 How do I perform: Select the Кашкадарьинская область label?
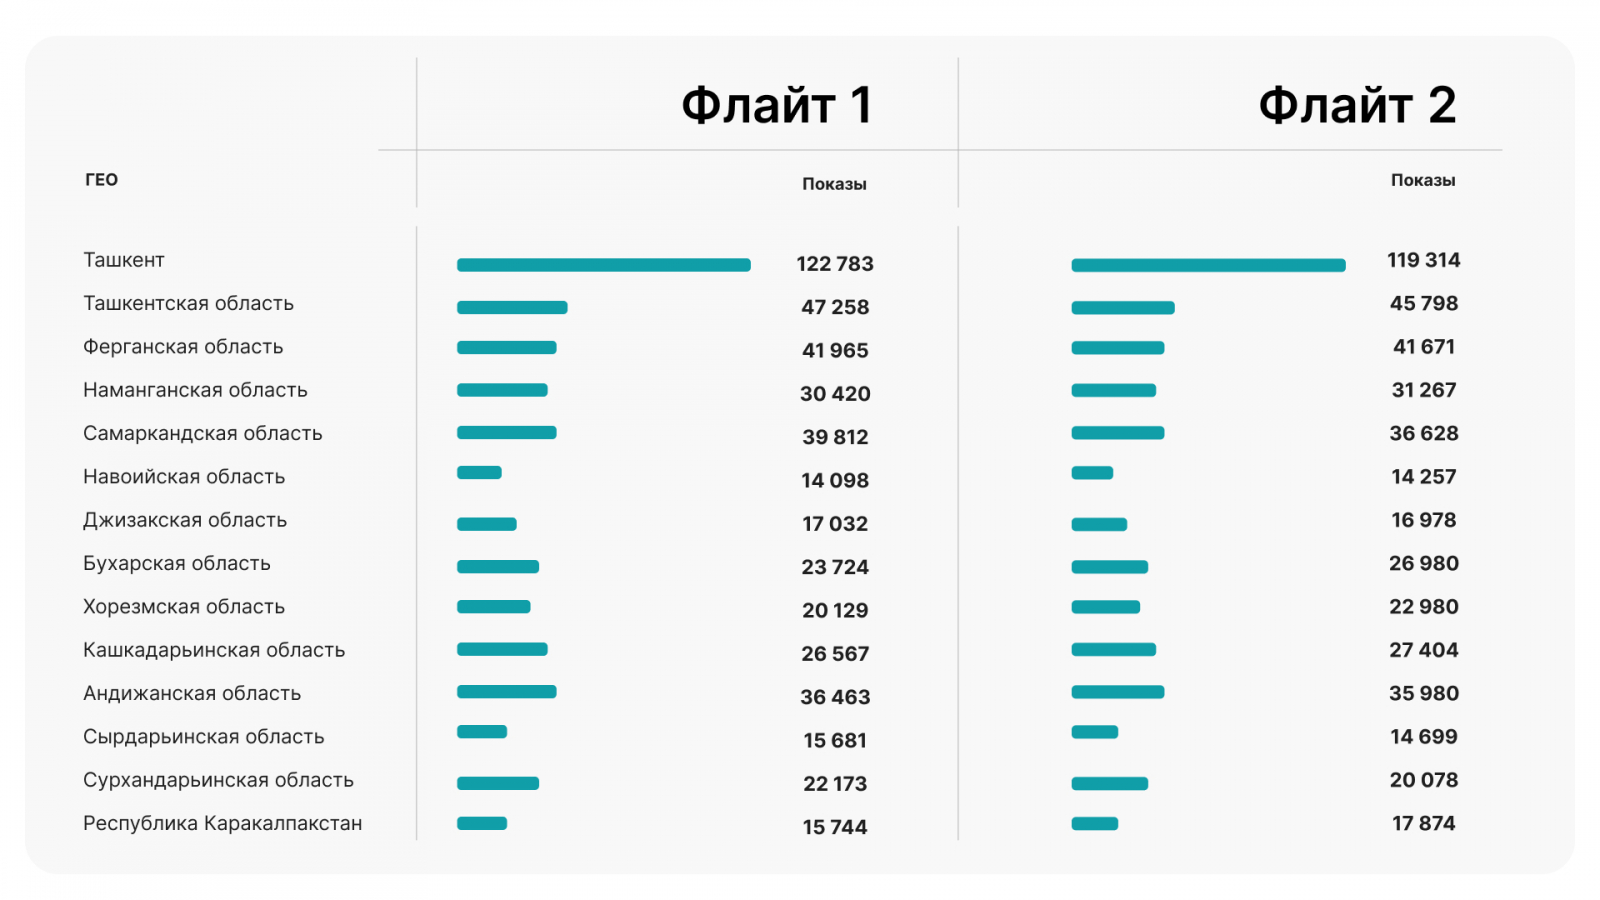(x=214, y=650)
